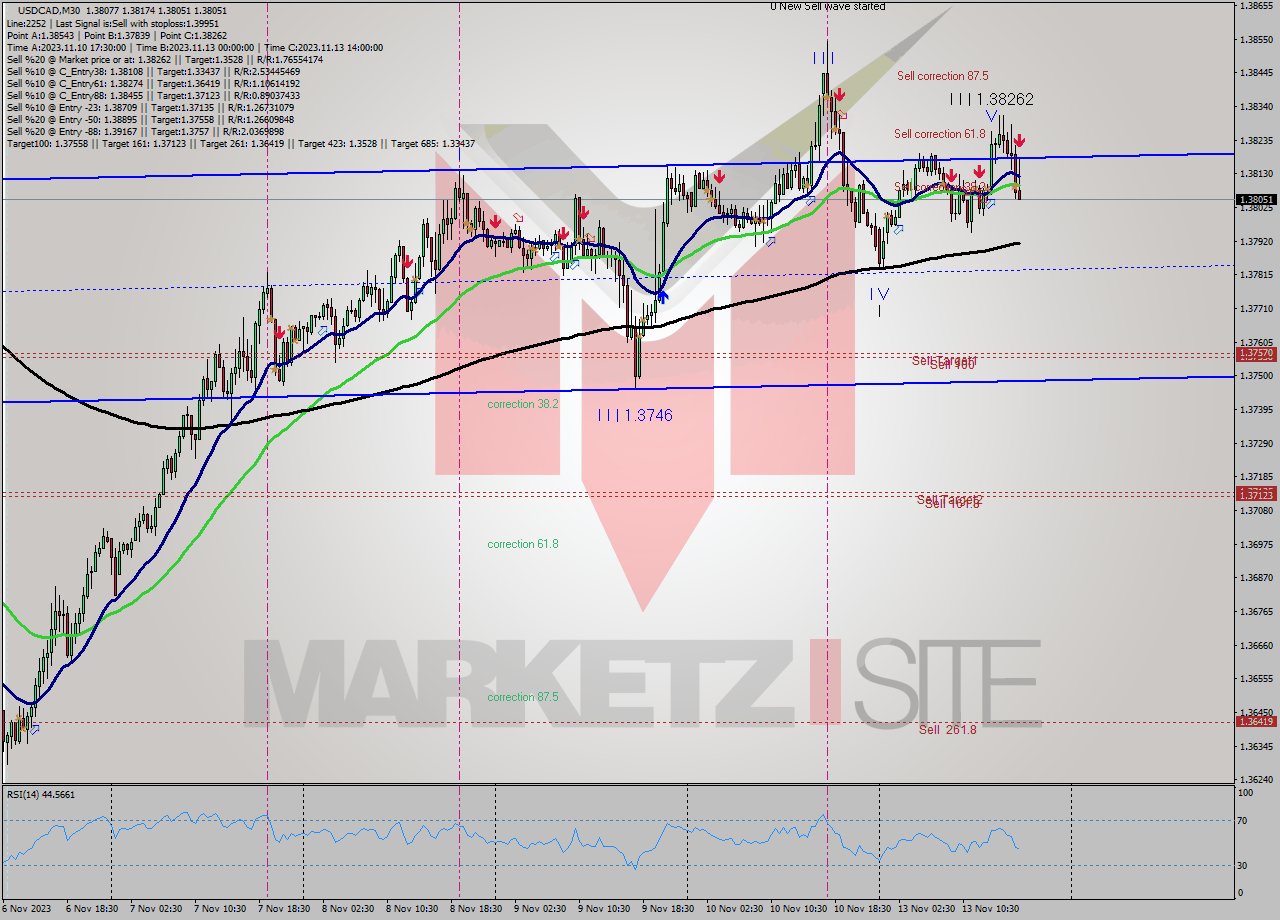Click the '8 Nov 18:30' time label
Screen dimensions: 1280x920
(474, 909)
